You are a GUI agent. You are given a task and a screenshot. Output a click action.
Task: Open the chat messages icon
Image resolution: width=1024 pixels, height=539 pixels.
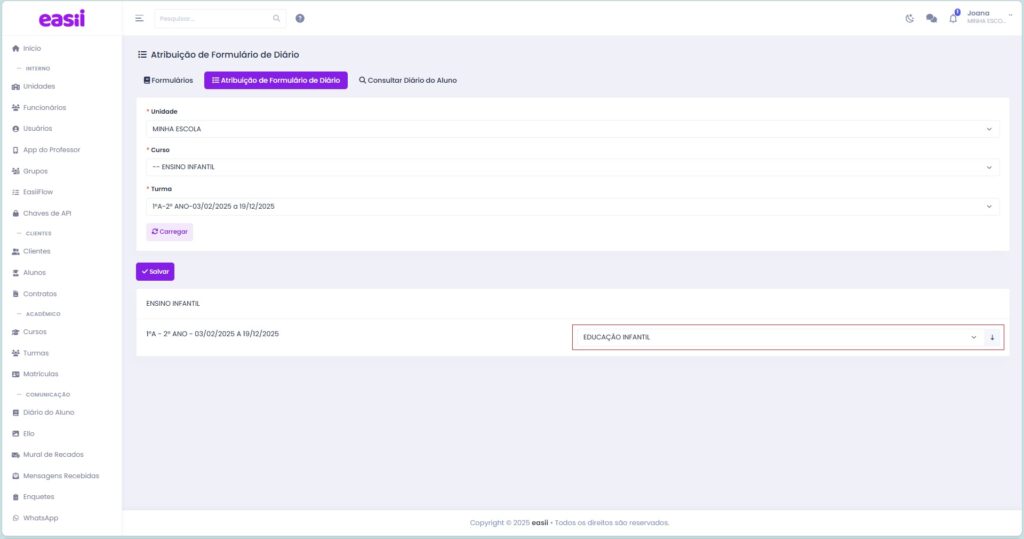931,18
